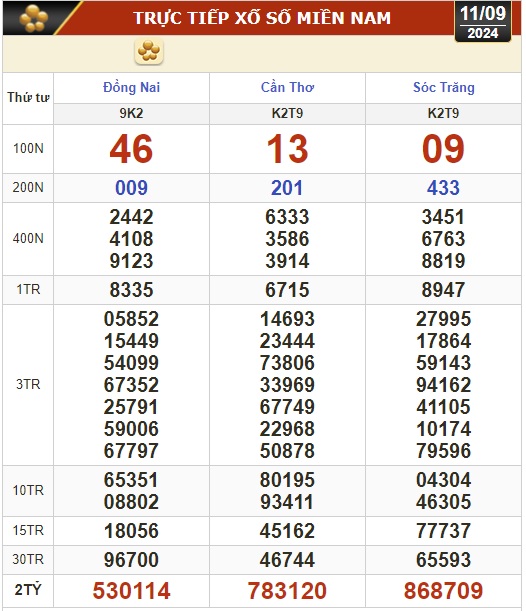Select number 94162 in 3TR row
This screenshot has width=526, height=611.
pyautogui.click(x=443, y=385)
